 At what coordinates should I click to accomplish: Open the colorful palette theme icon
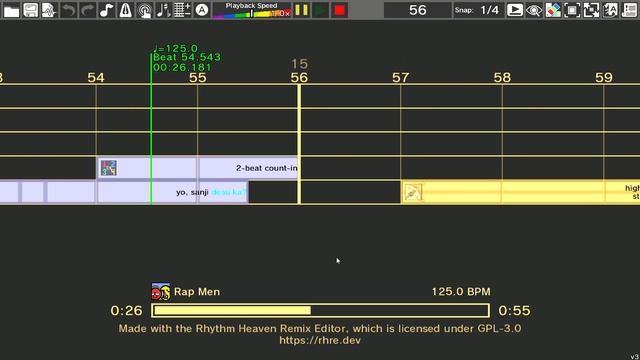pyautogui.click(x=553, y=10)
